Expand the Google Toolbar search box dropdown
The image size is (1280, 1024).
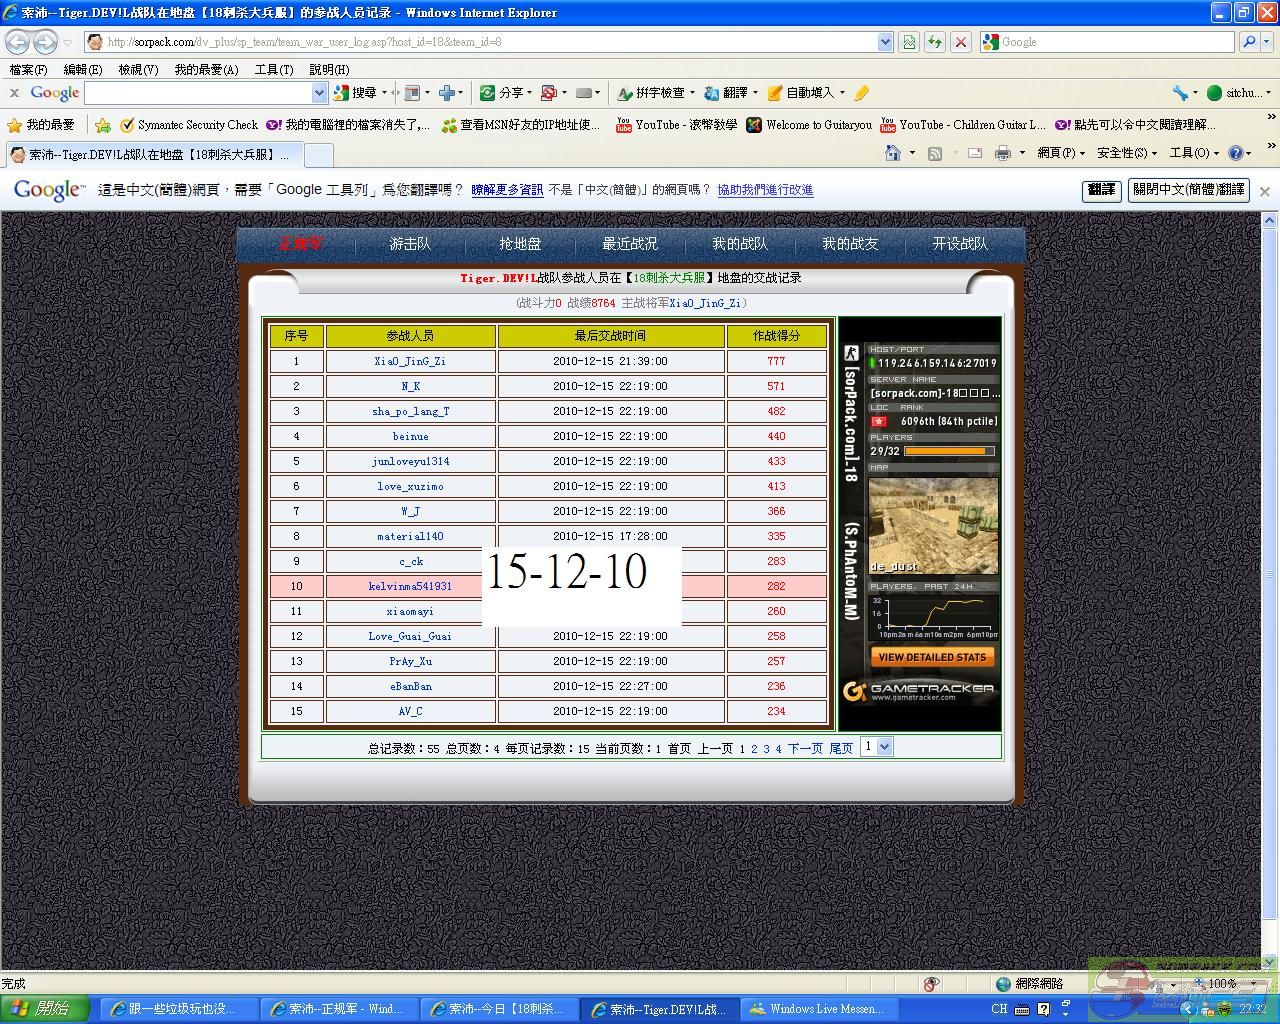coord(319,93)
